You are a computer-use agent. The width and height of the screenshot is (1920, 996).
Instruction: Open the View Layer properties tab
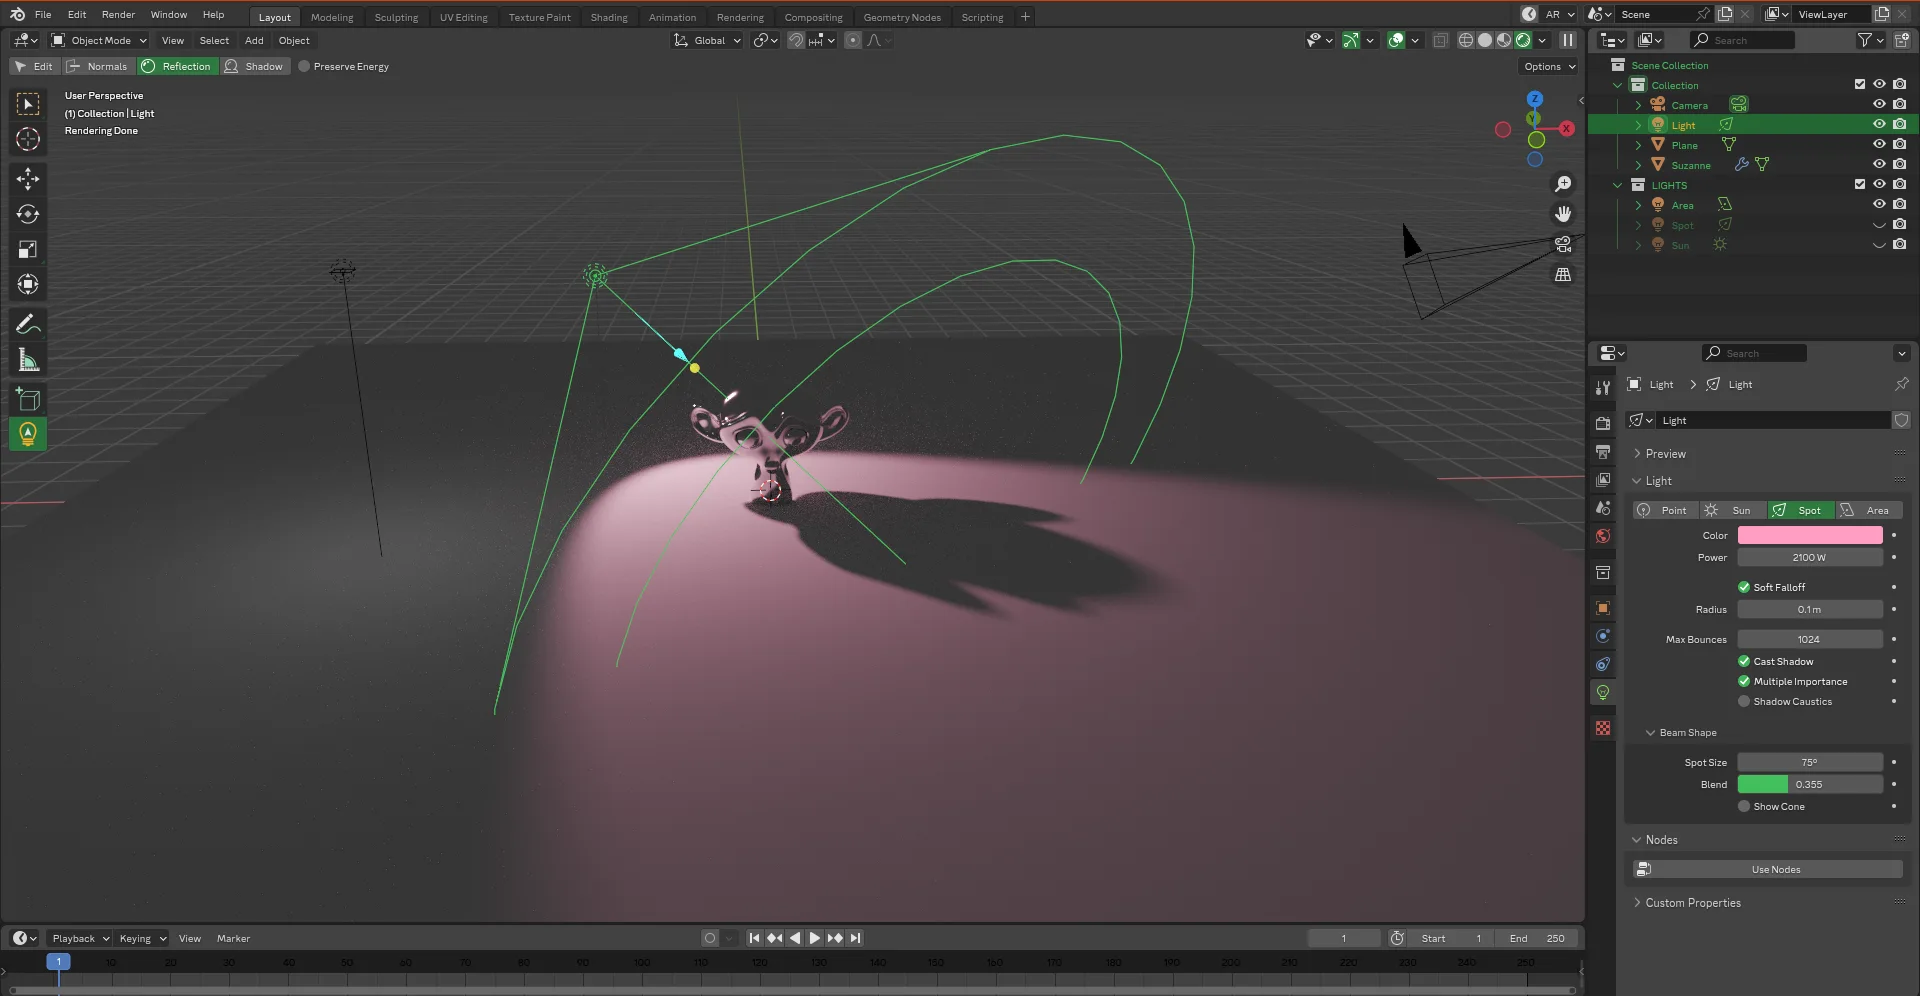click(x=1603, y=480)
